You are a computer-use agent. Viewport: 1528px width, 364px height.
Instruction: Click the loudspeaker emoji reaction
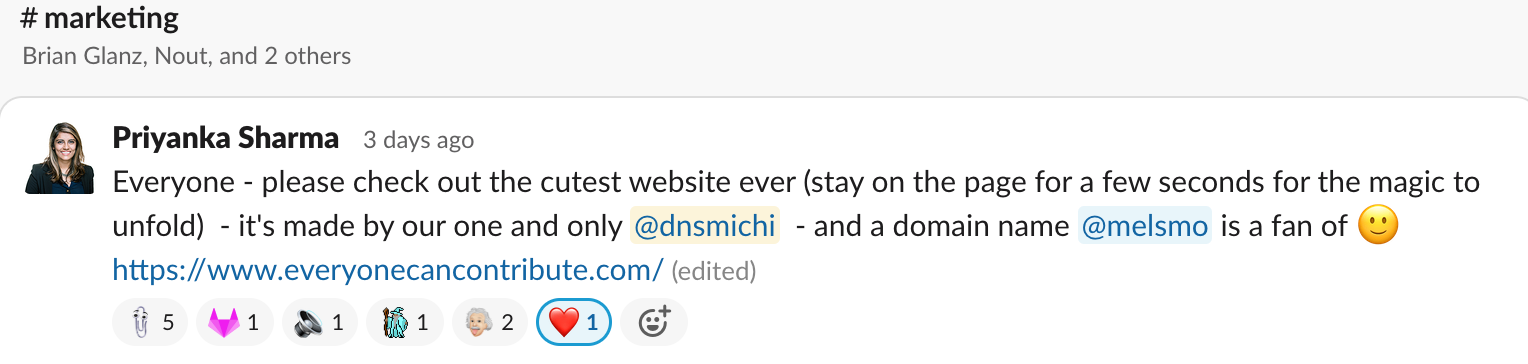(x=319, y=322)
